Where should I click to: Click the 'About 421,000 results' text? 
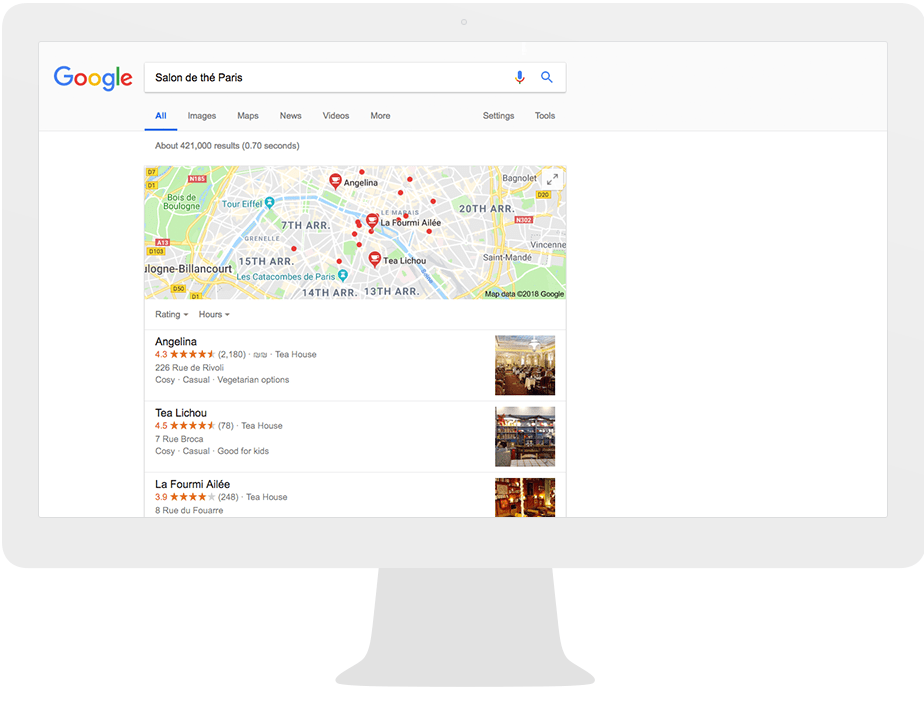click(x=227, y=146)
